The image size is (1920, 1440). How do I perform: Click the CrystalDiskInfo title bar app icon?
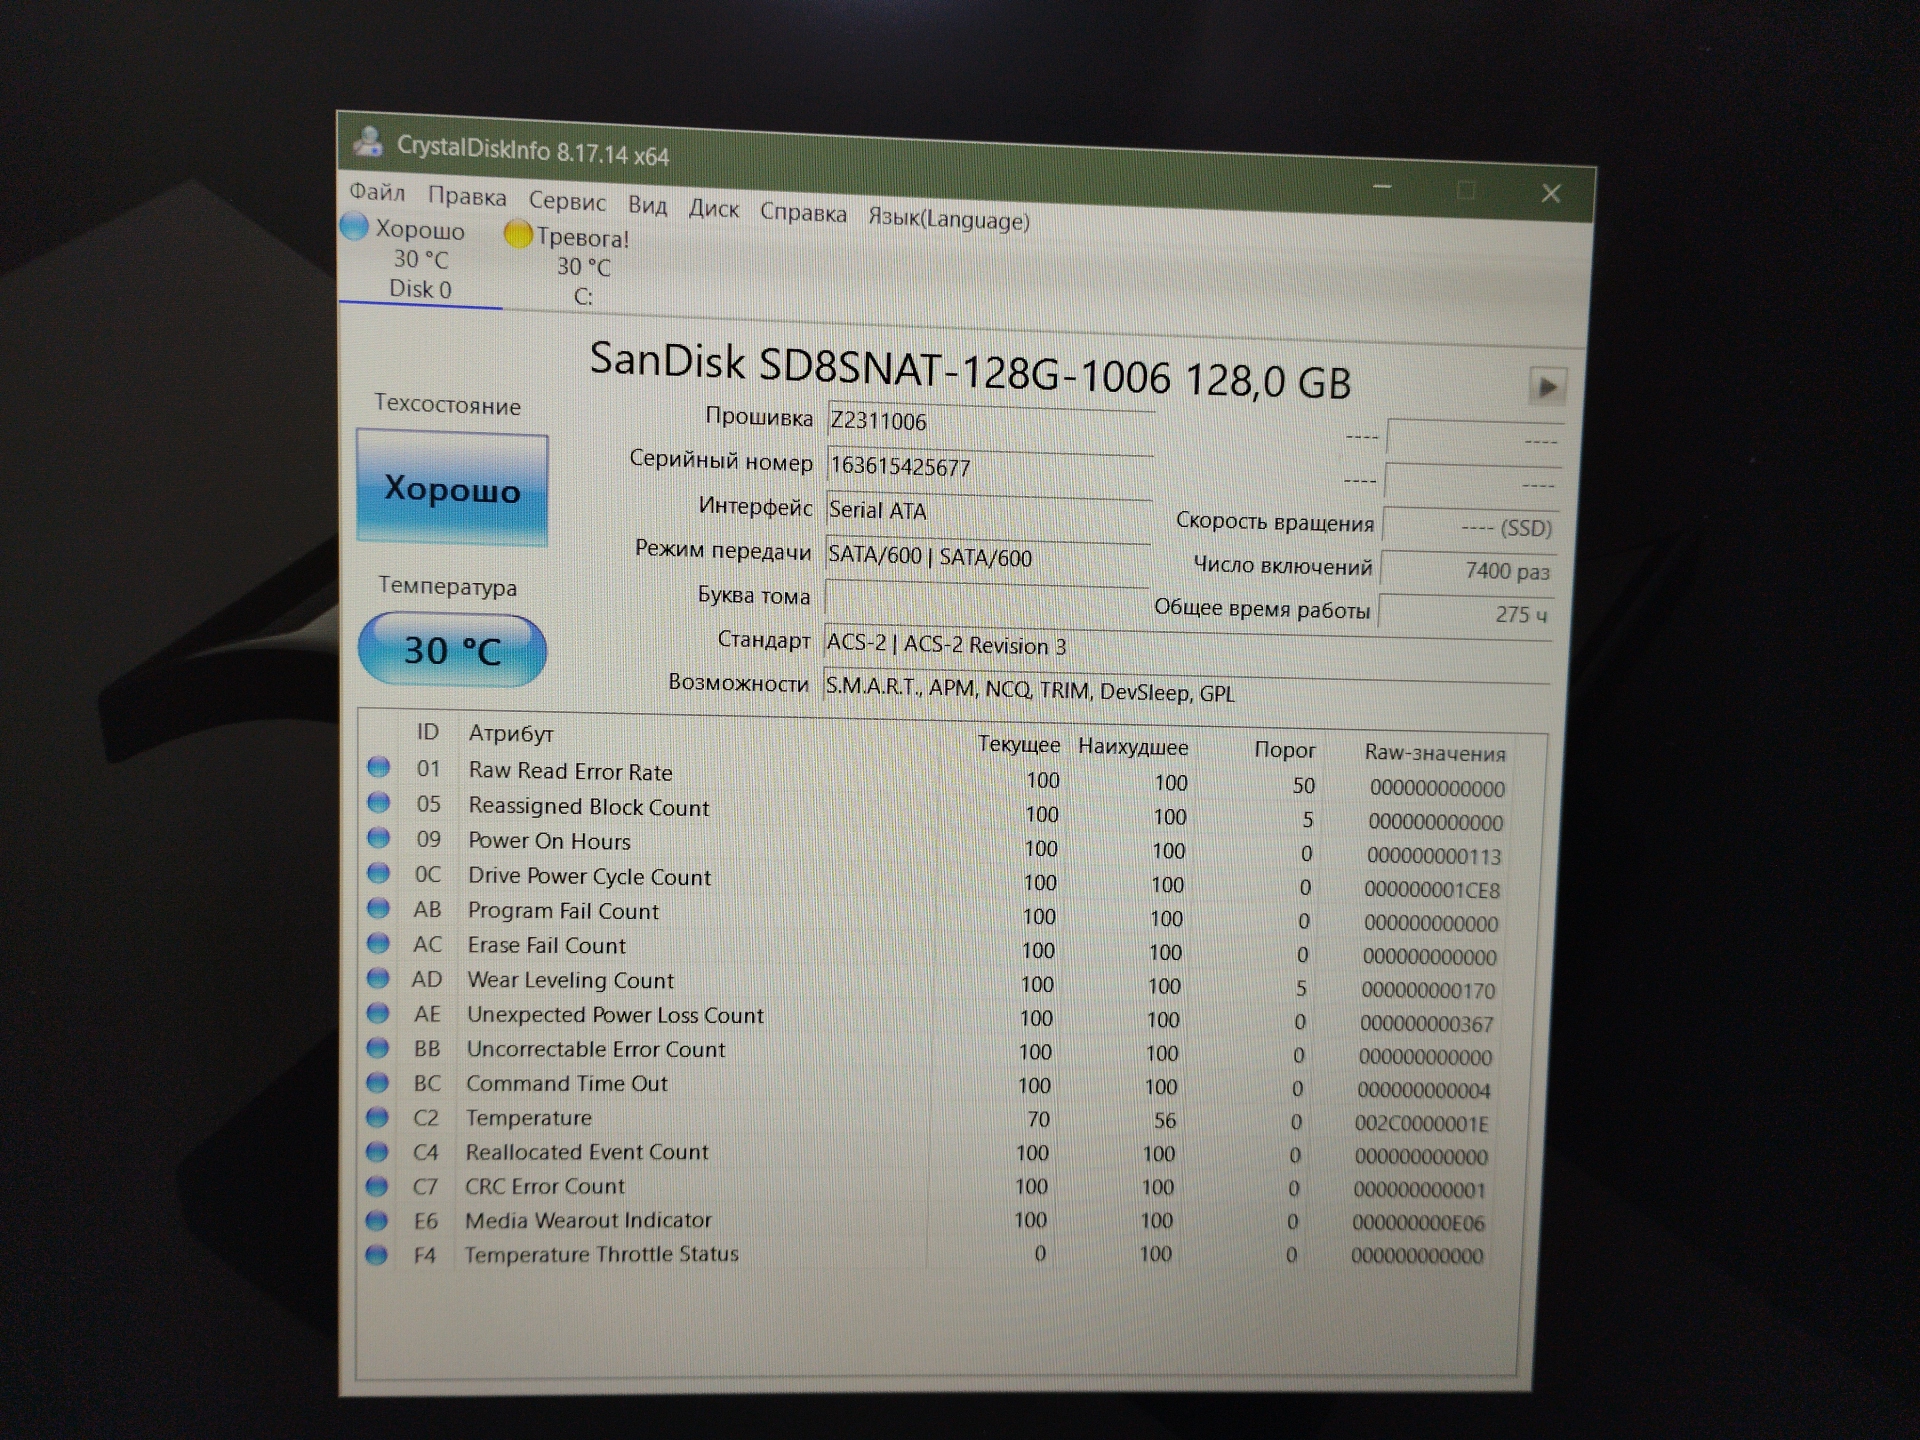368,141
